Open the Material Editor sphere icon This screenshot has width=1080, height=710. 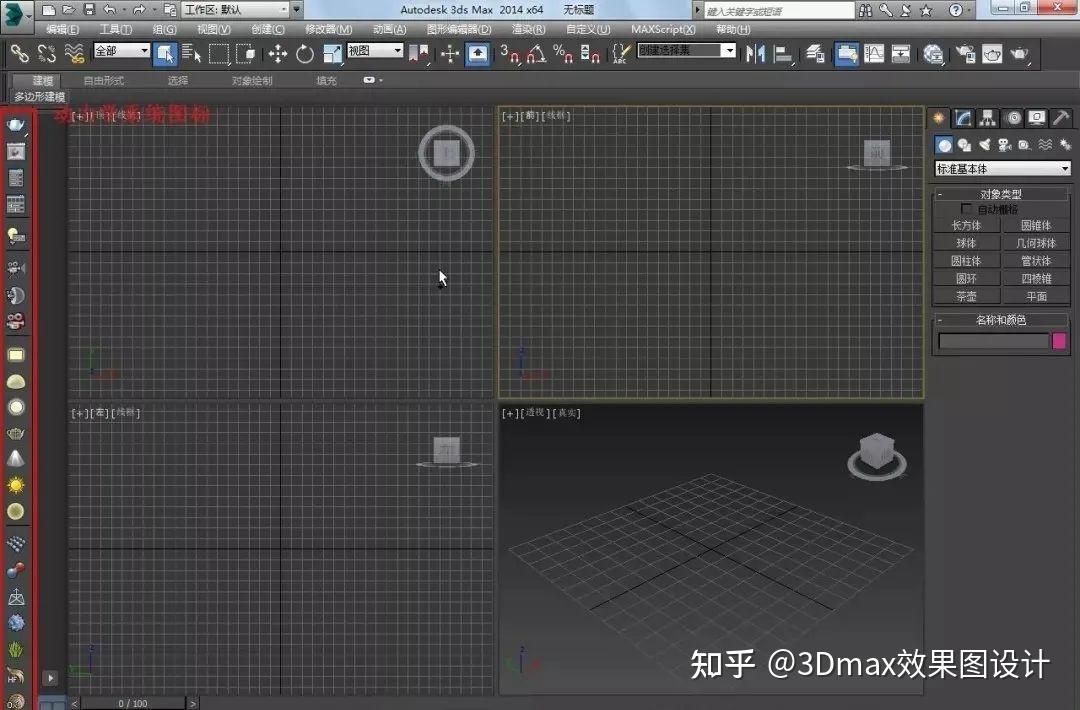point(933,53)
